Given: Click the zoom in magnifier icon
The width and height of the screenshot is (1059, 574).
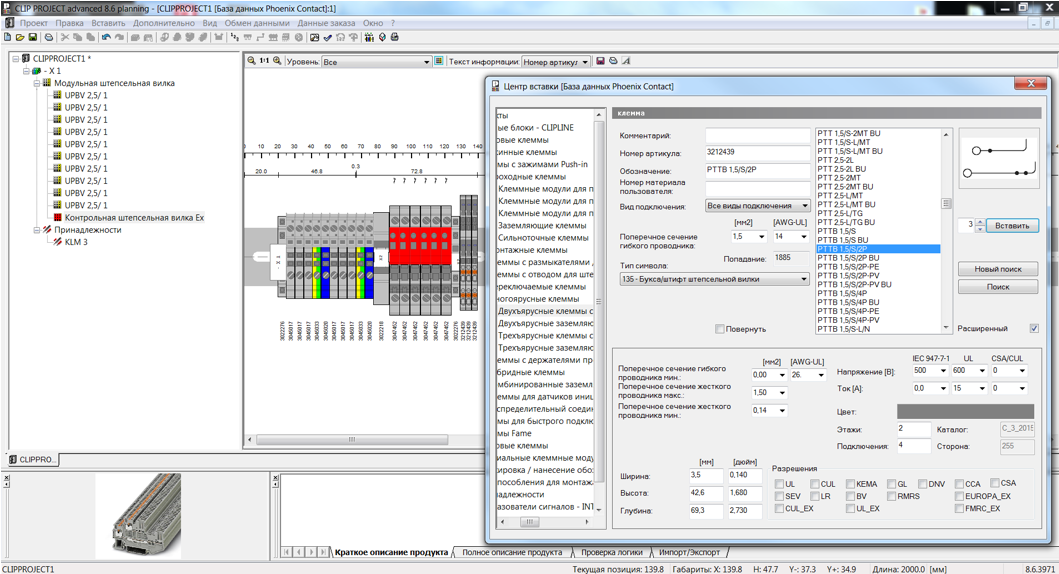Looking at the screenshot, I should coord(277,61).
